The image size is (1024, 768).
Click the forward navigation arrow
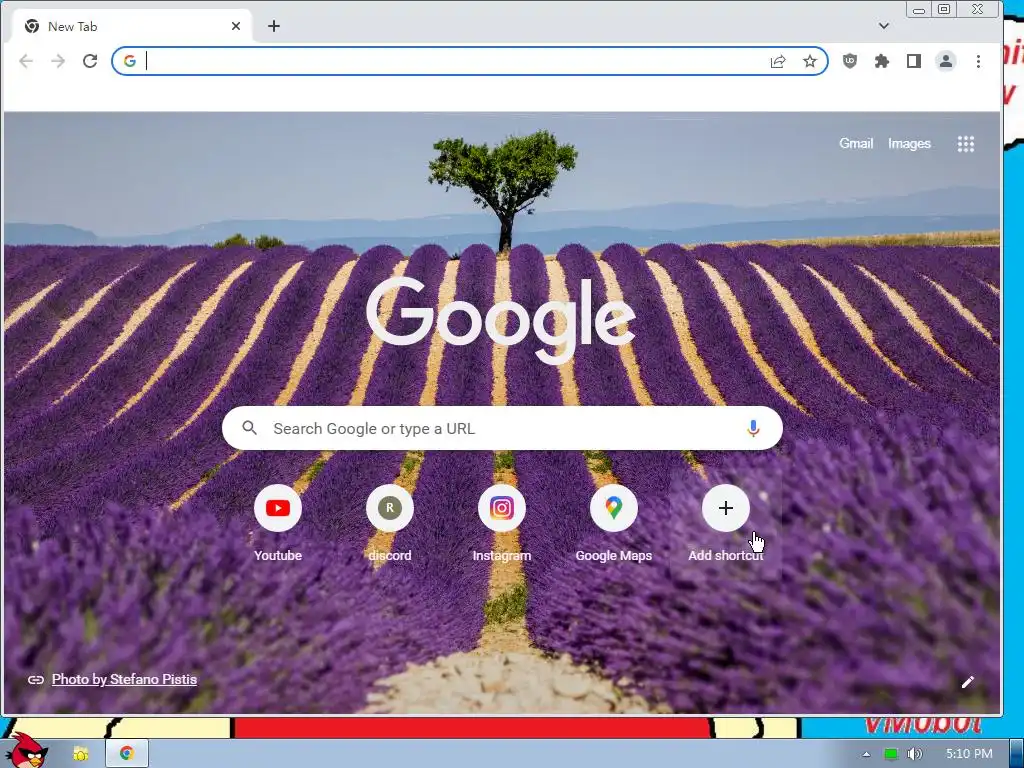58,61
